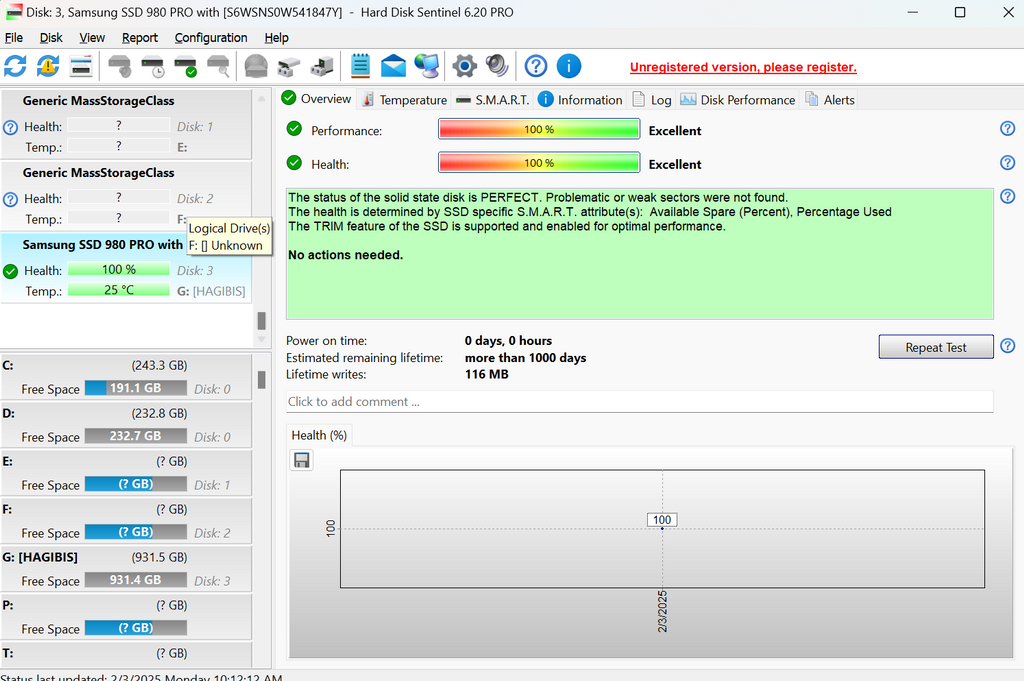Open the File menu
This screenshot has width=1024, height=681.
click(14, 38)
